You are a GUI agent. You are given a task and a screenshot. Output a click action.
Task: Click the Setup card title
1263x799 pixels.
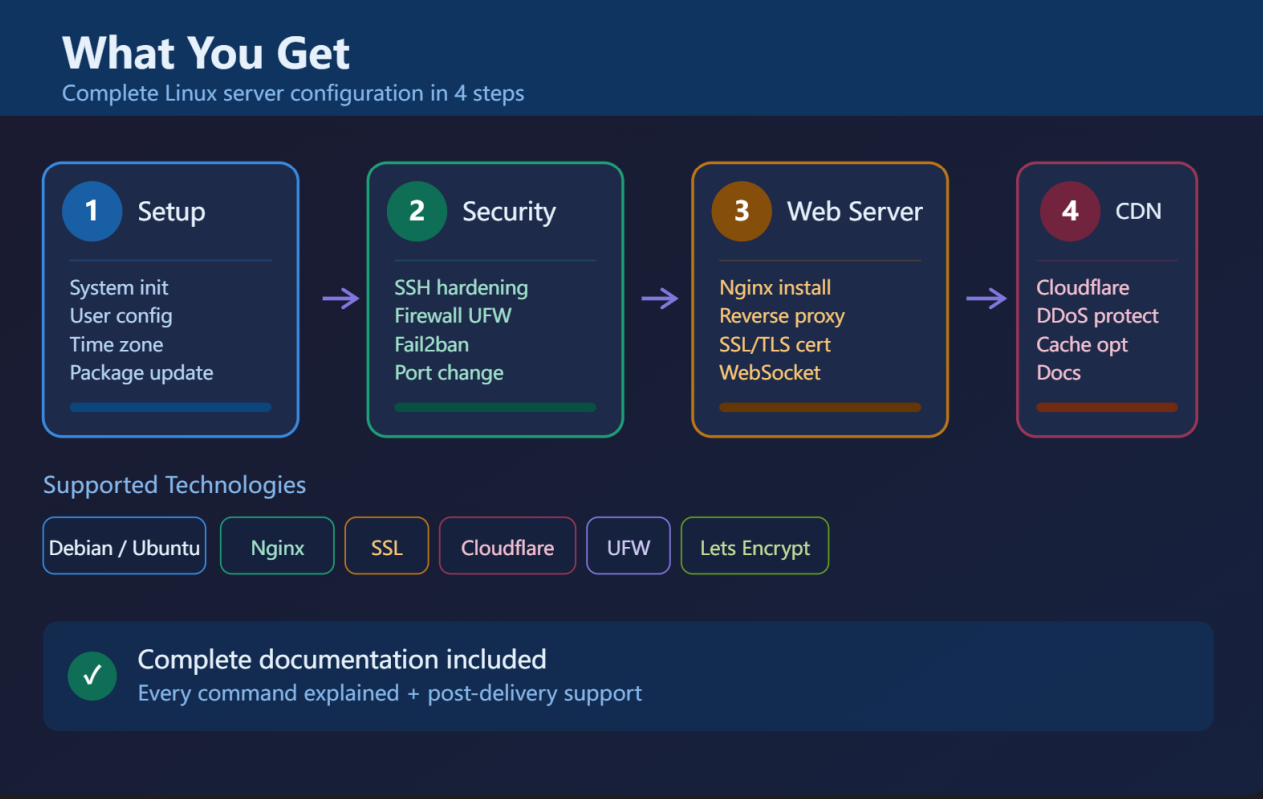[x=171, y=212]
